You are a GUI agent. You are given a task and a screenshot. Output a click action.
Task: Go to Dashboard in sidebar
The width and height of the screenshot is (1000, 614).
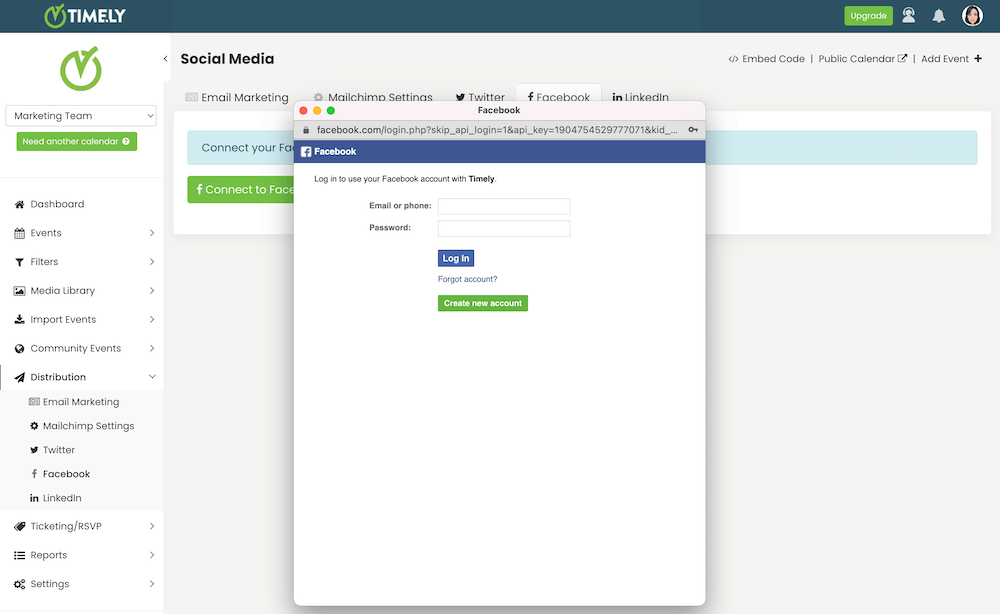[57, 204]
